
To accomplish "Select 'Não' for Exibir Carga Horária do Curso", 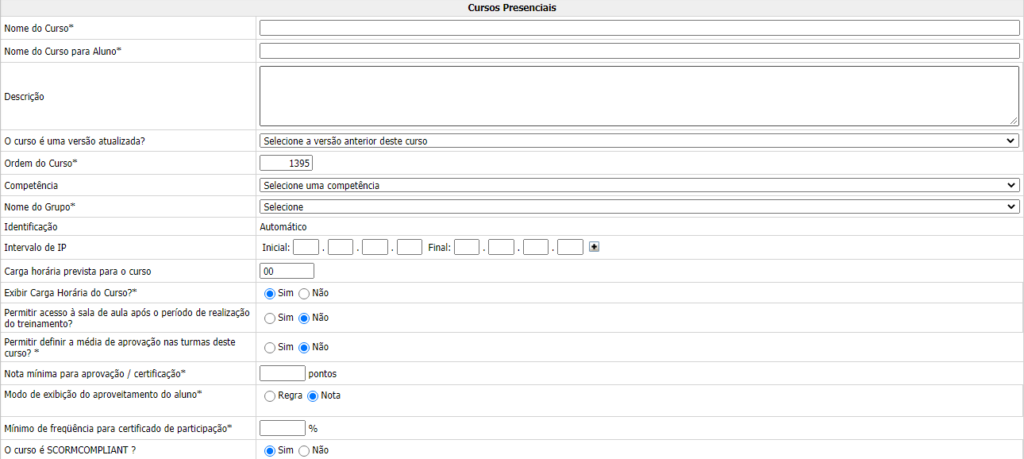I will click(x=305, y=293).
